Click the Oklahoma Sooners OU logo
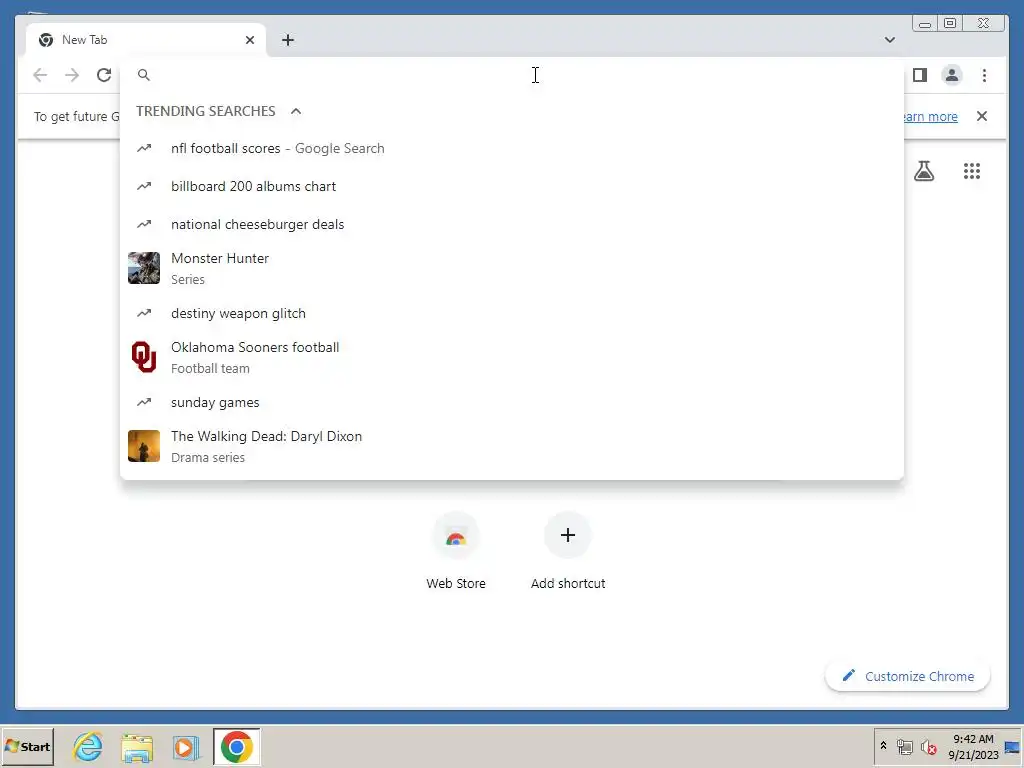 coord(144,357)
